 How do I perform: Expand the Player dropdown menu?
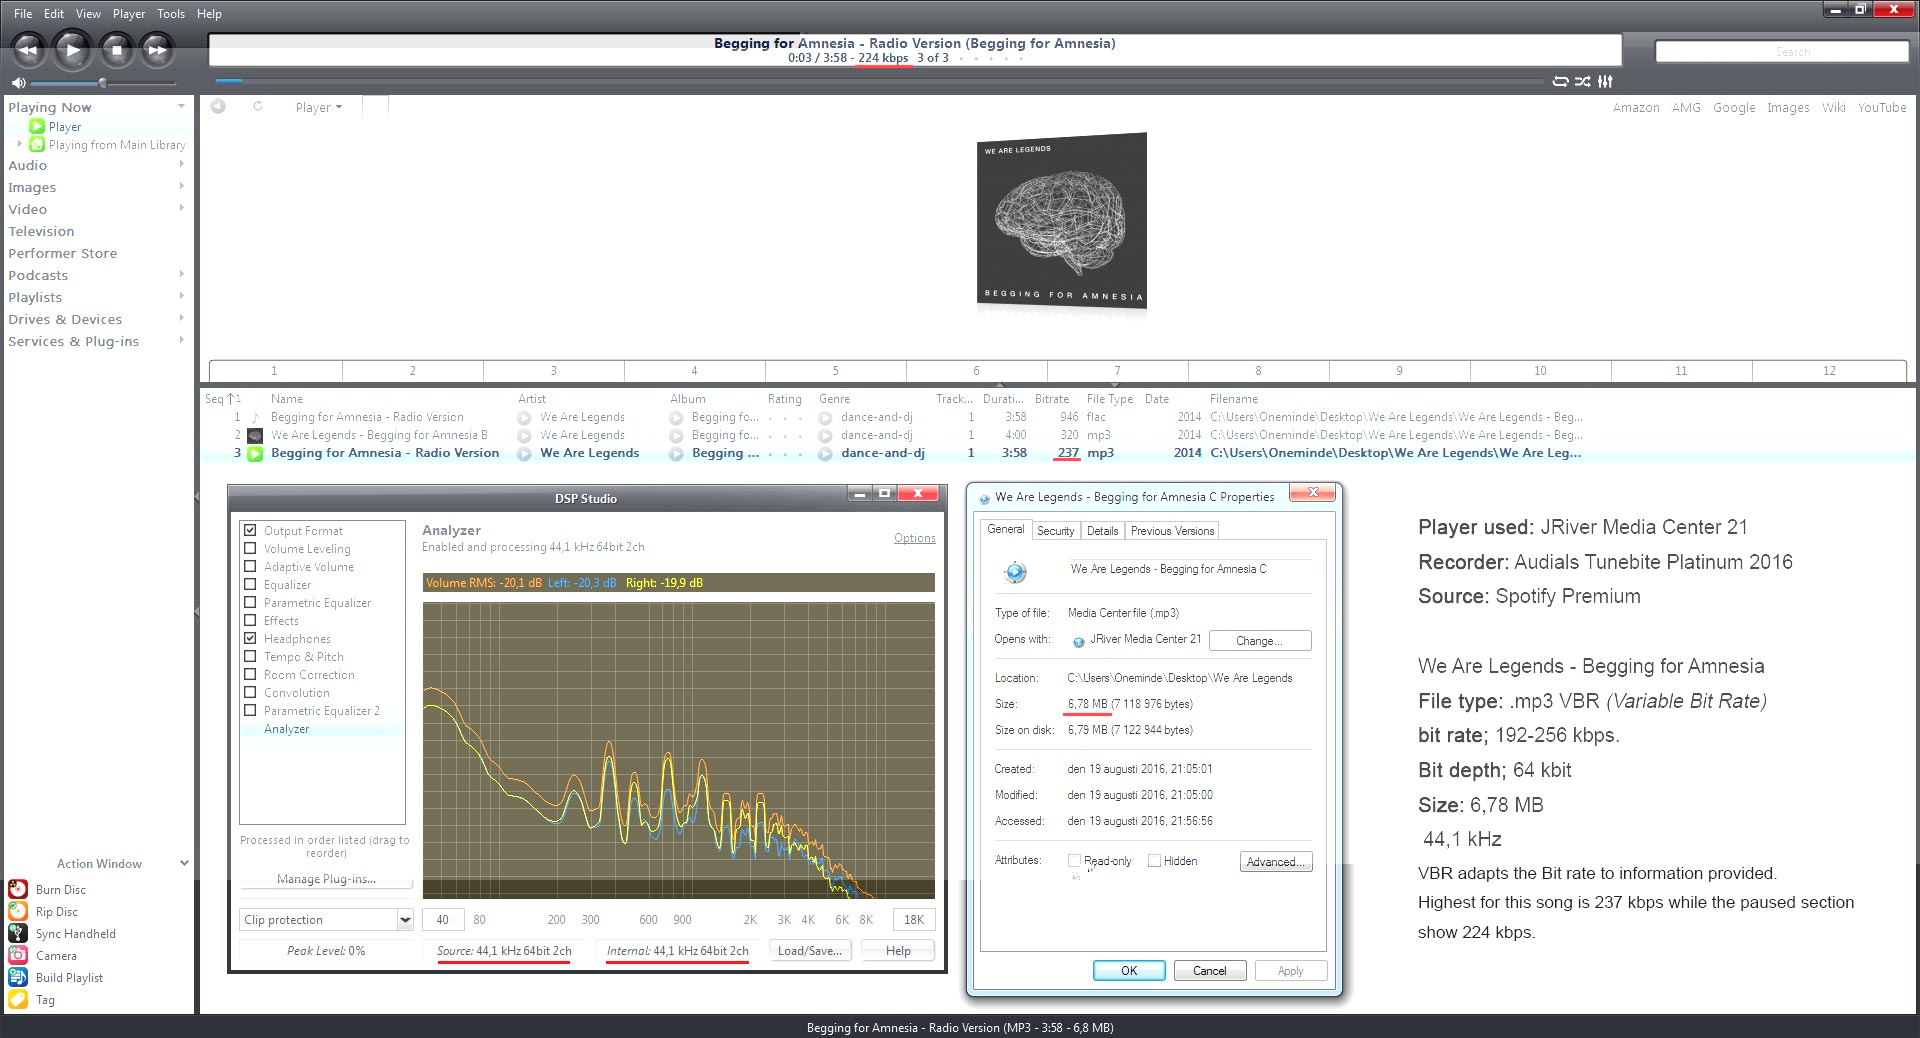(x=318, y=108)
